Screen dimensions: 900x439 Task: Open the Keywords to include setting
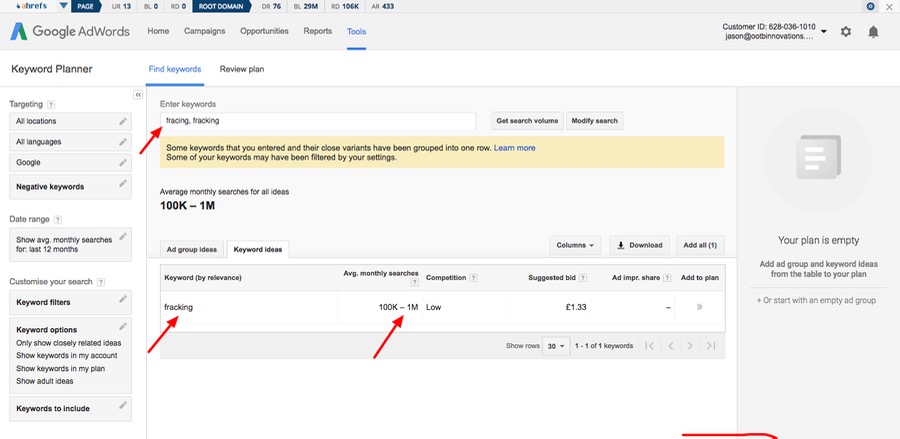click(x=71, y=409)
